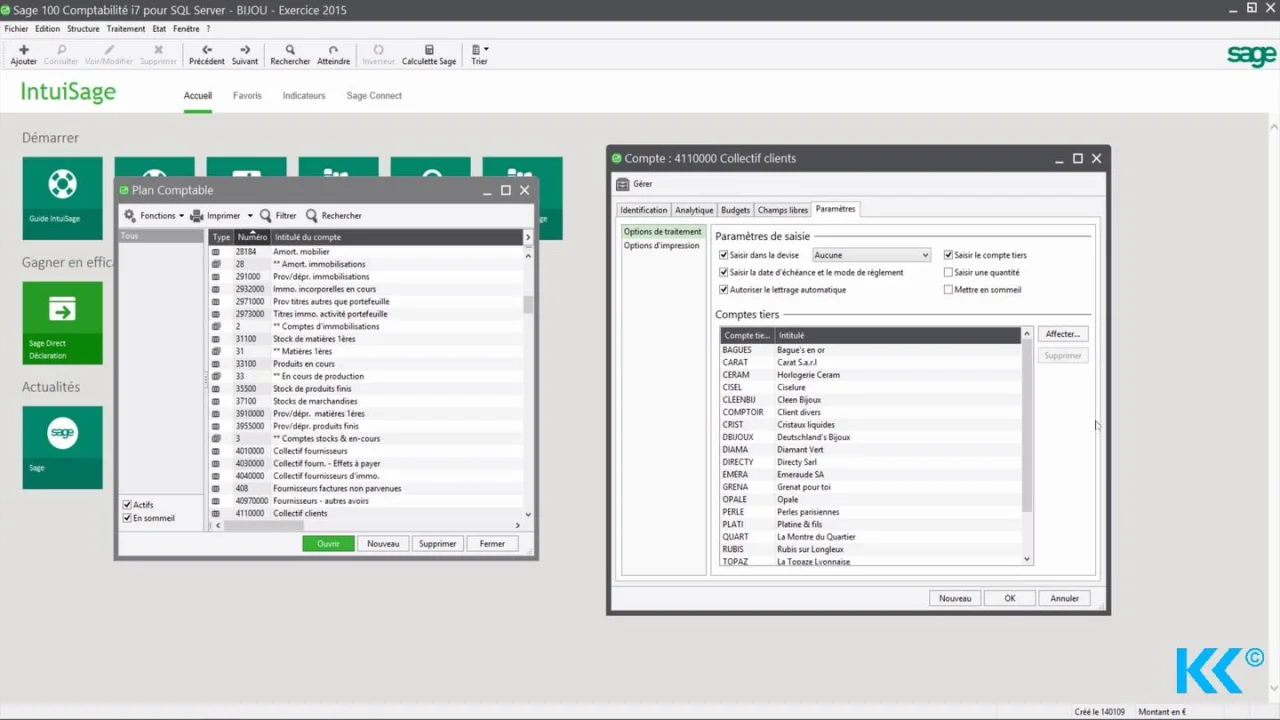Image resolution: width=1280 pixels, height=720 pixels.
Task: Switch to the Sage Connect tab
Action: coord(374,96)
